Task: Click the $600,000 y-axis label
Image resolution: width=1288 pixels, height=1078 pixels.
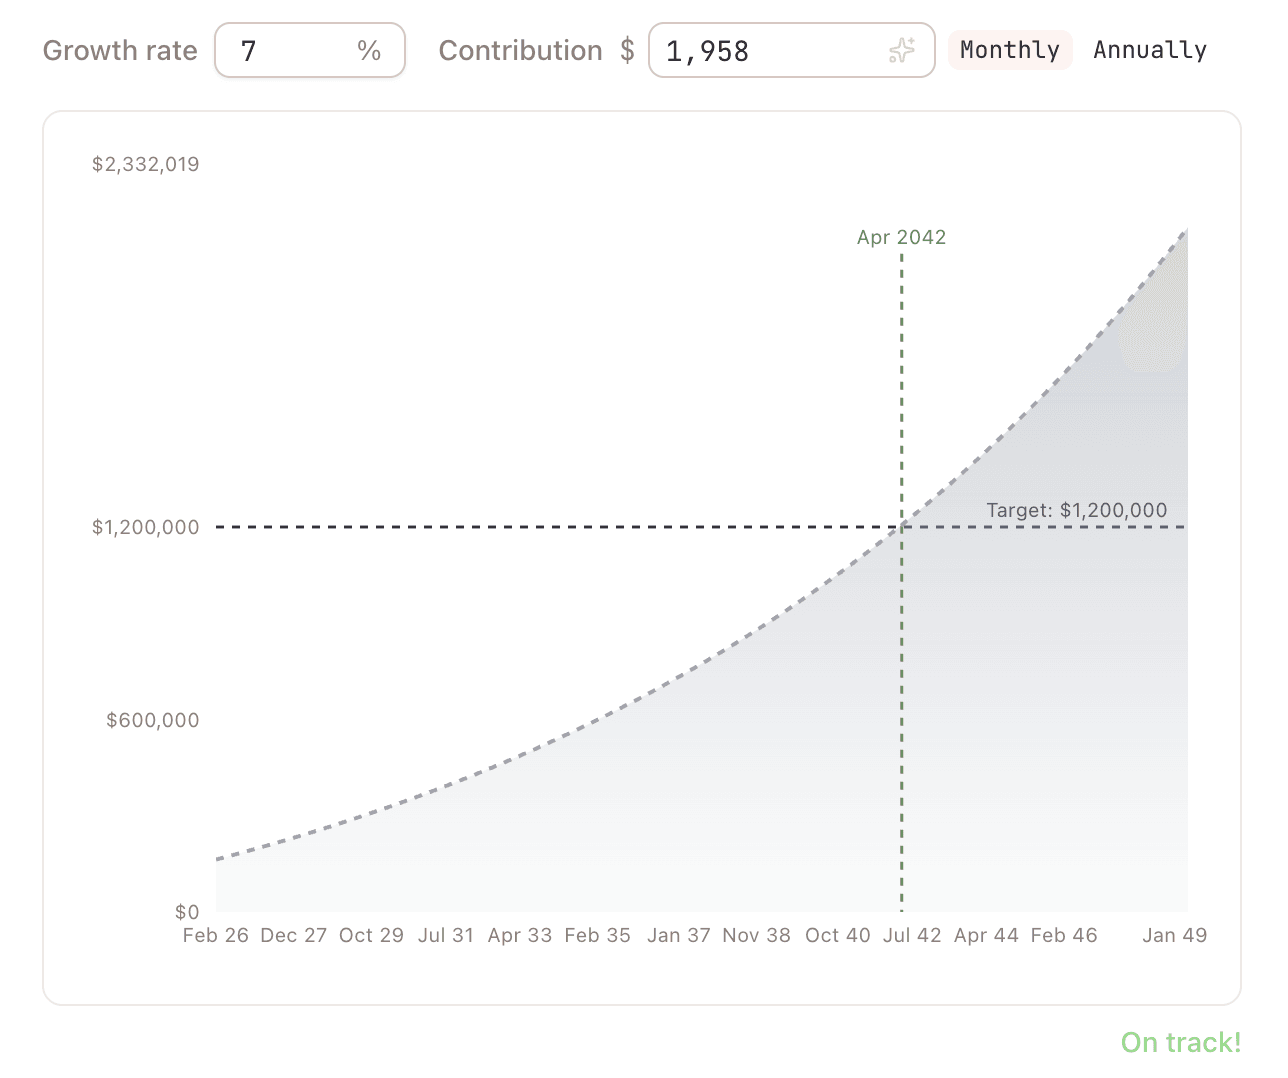Action: [152, 719]
